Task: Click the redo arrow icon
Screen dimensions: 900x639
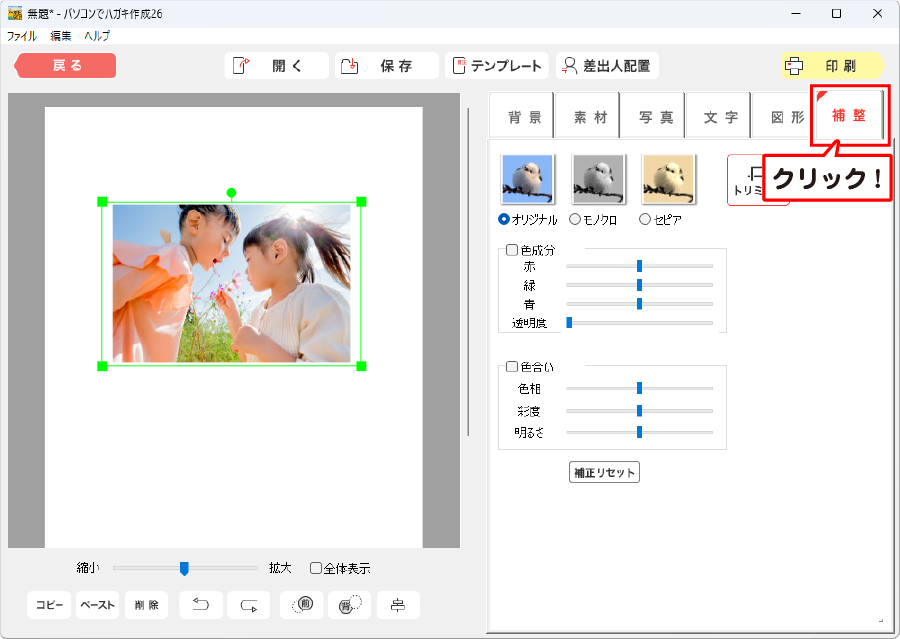Action: coord(249,605)
